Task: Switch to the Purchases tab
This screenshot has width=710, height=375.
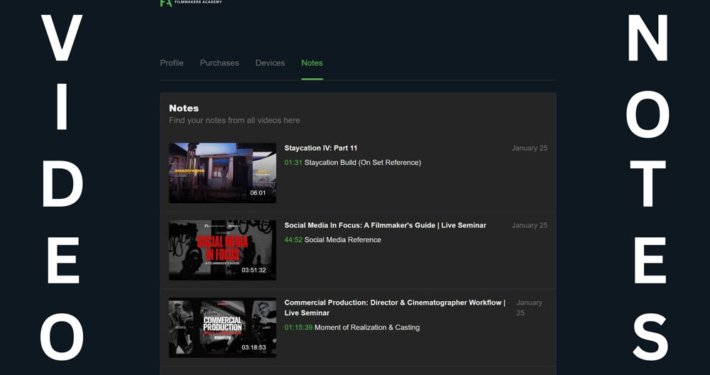Action: point(219,63)
